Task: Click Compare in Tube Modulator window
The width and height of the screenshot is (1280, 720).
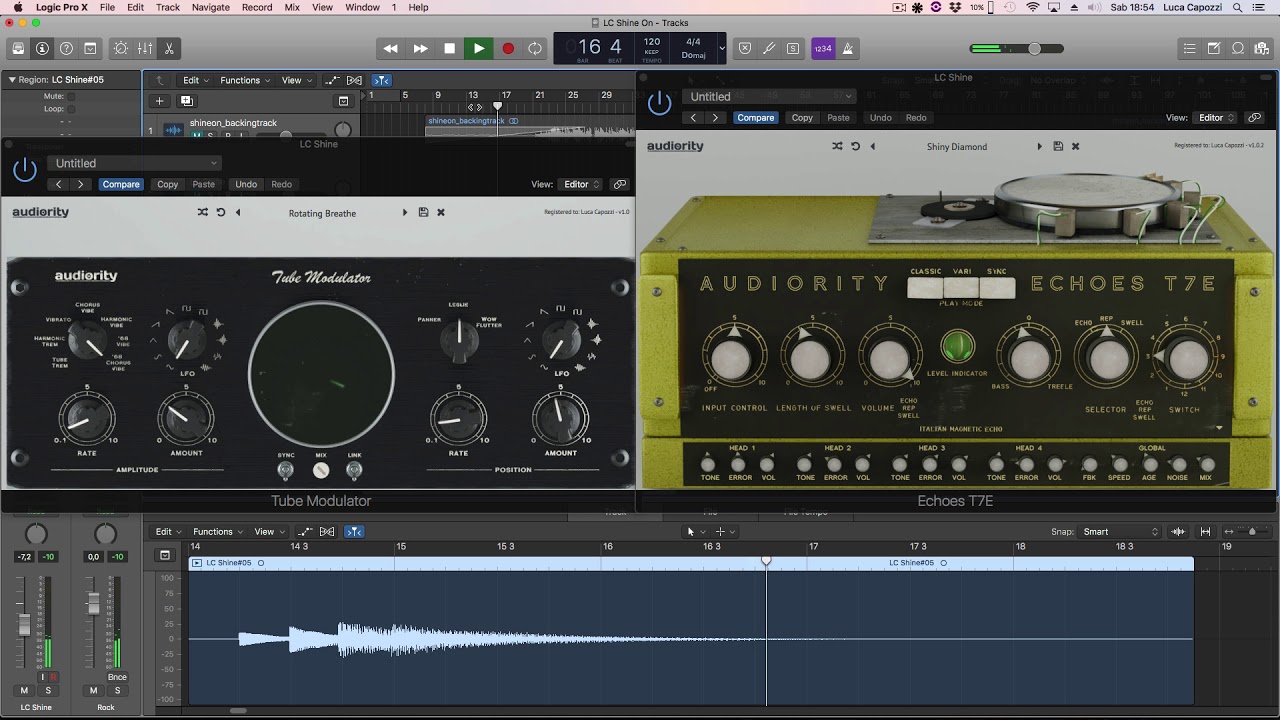Action: pyautogui.click(x=121, y=184)
